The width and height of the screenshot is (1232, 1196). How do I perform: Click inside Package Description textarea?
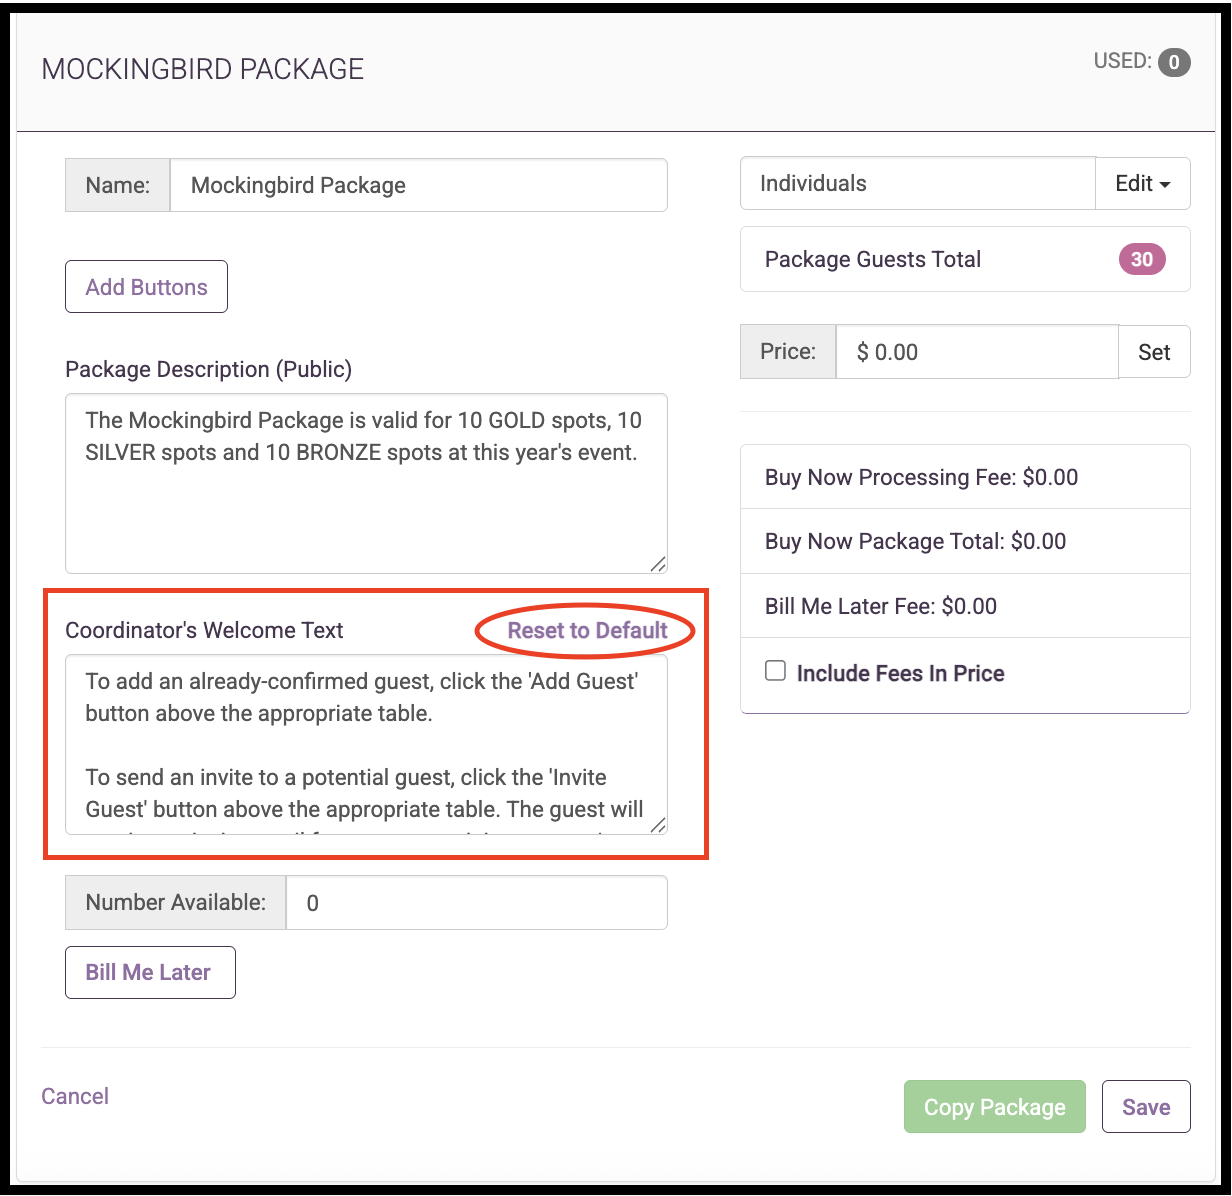(366, 484)
